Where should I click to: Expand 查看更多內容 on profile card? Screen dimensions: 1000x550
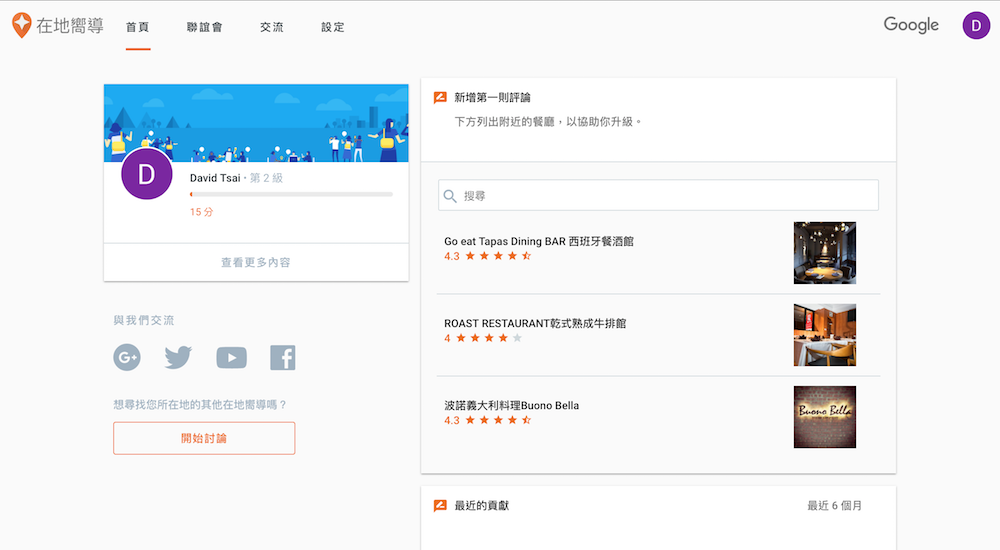pos(256,262)
